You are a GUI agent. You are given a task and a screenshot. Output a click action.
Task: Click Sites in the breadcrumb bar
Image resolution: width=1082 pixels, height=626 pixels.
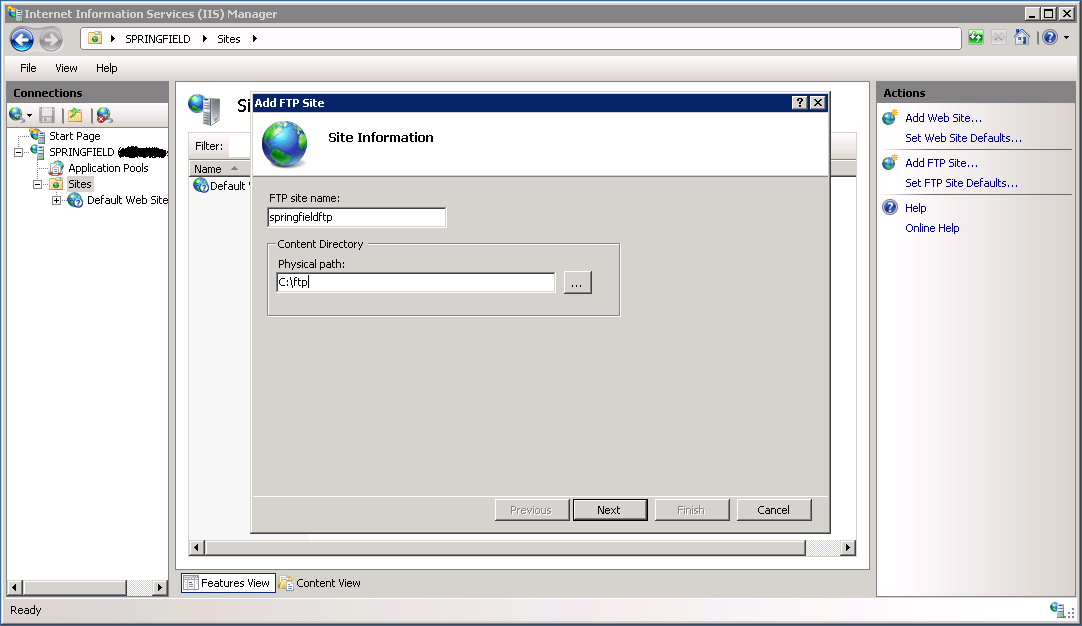tap(228, 39)
